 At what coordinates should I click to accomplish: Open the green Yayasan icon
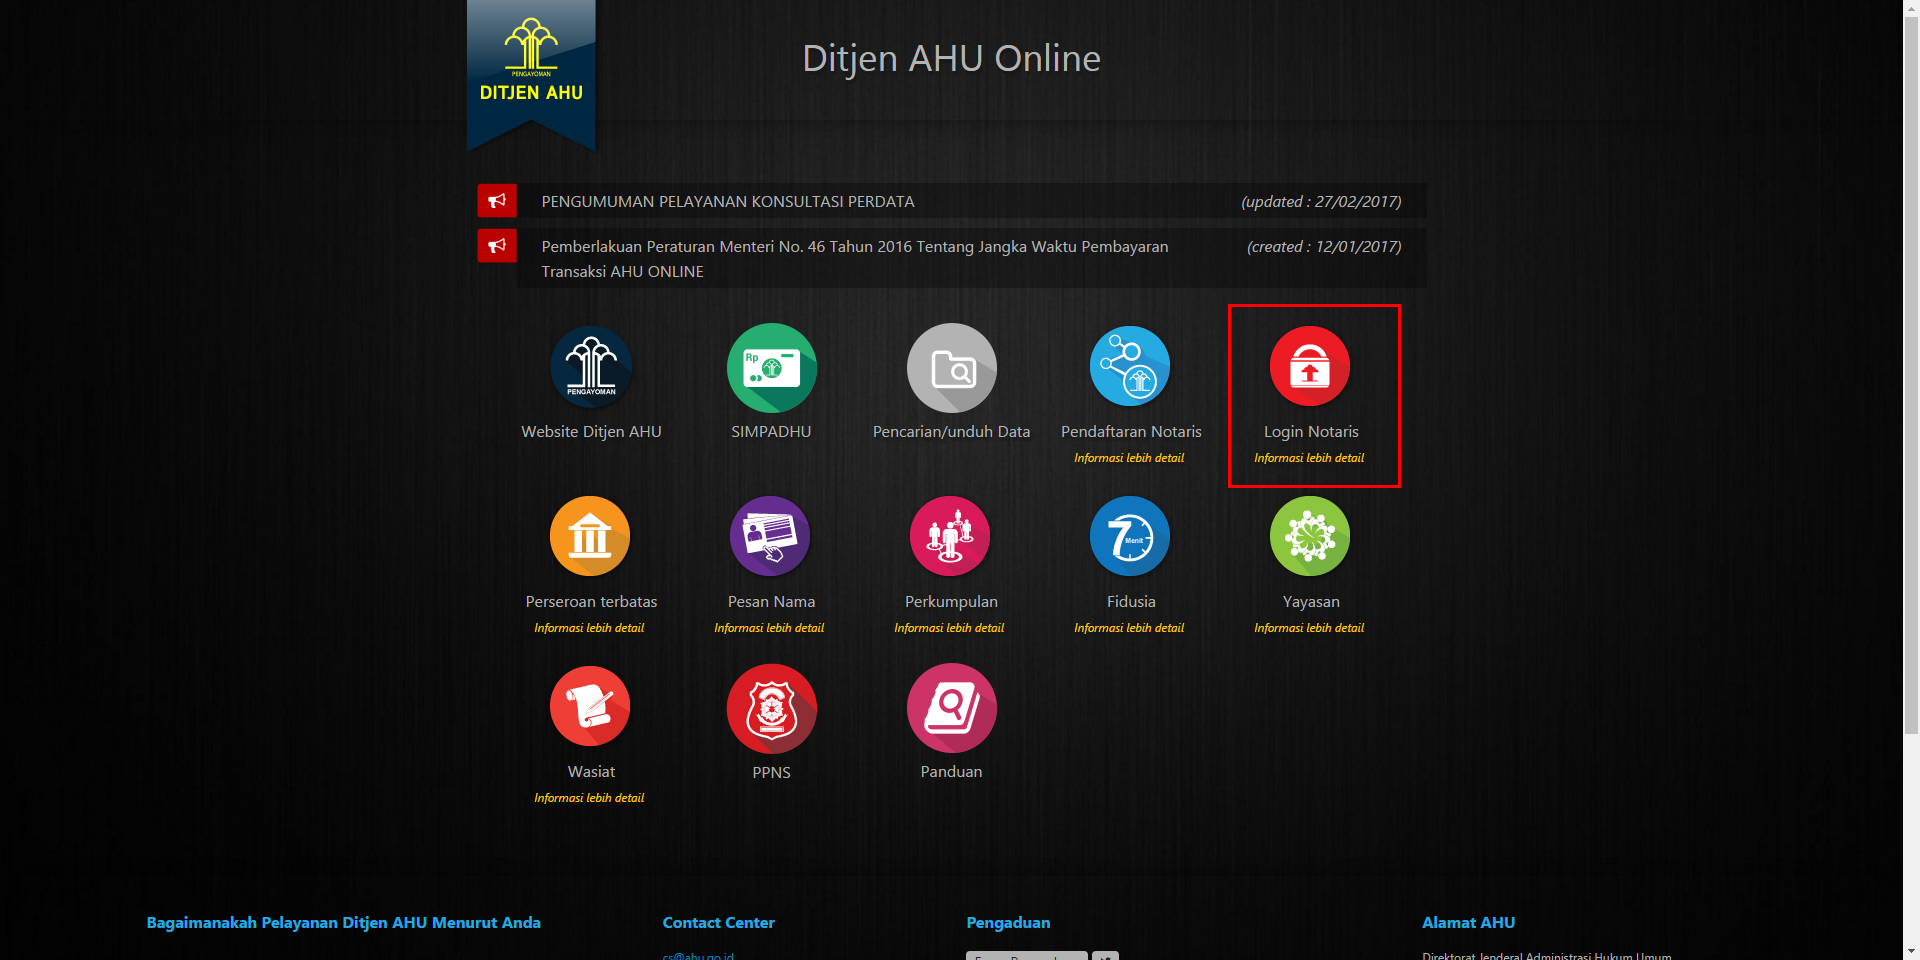pos(1310,537)
